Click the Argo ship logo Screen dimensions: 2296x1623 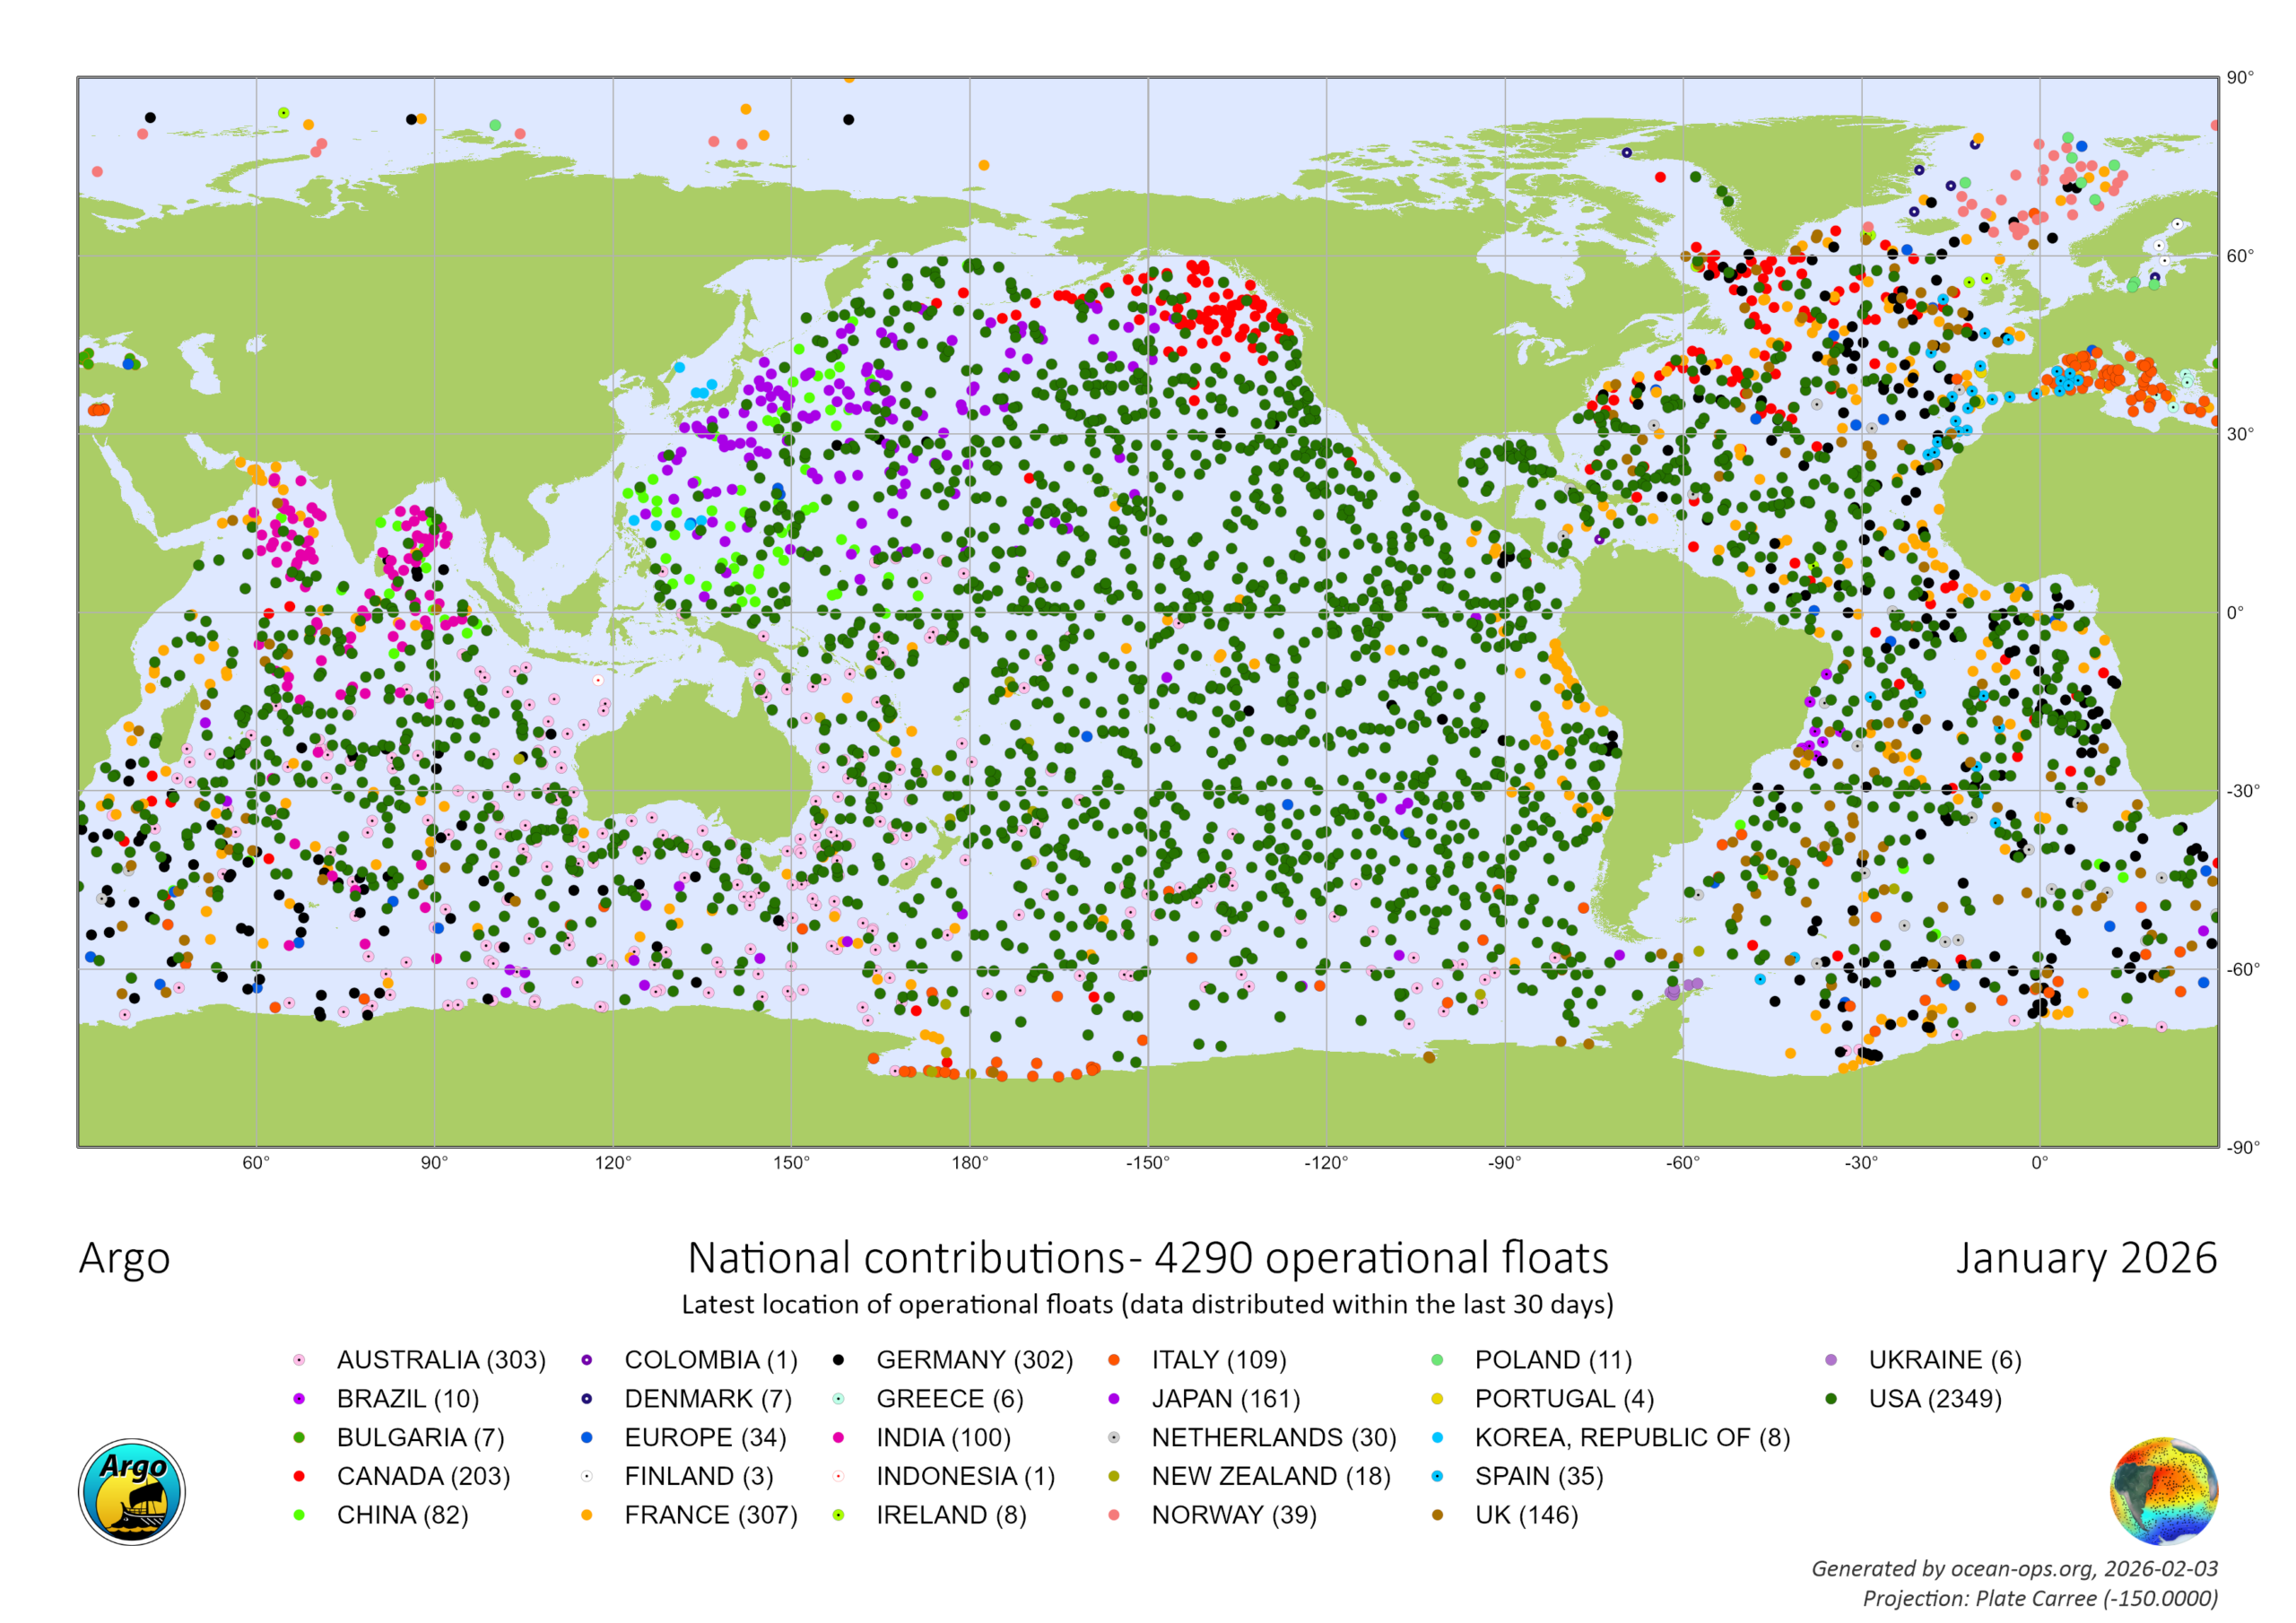(x=132, y=1491)
